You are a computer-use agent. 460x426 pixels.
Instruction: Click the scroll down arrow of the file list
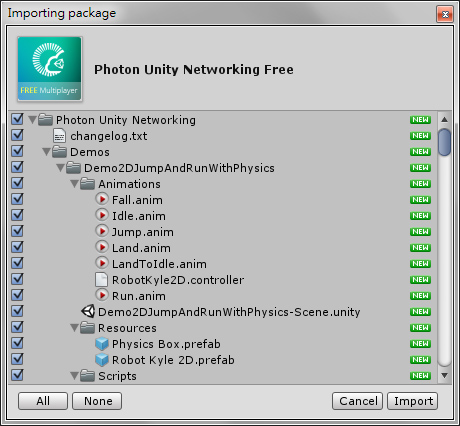click(x=444, y=376)
